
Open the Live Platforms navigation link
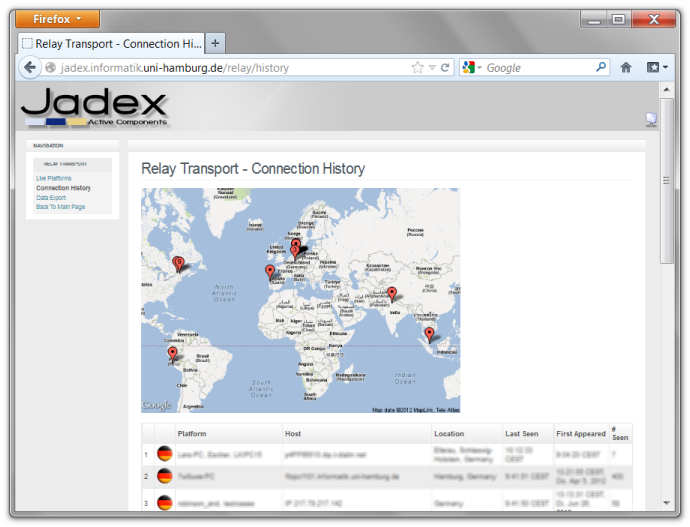coord(54,178)
